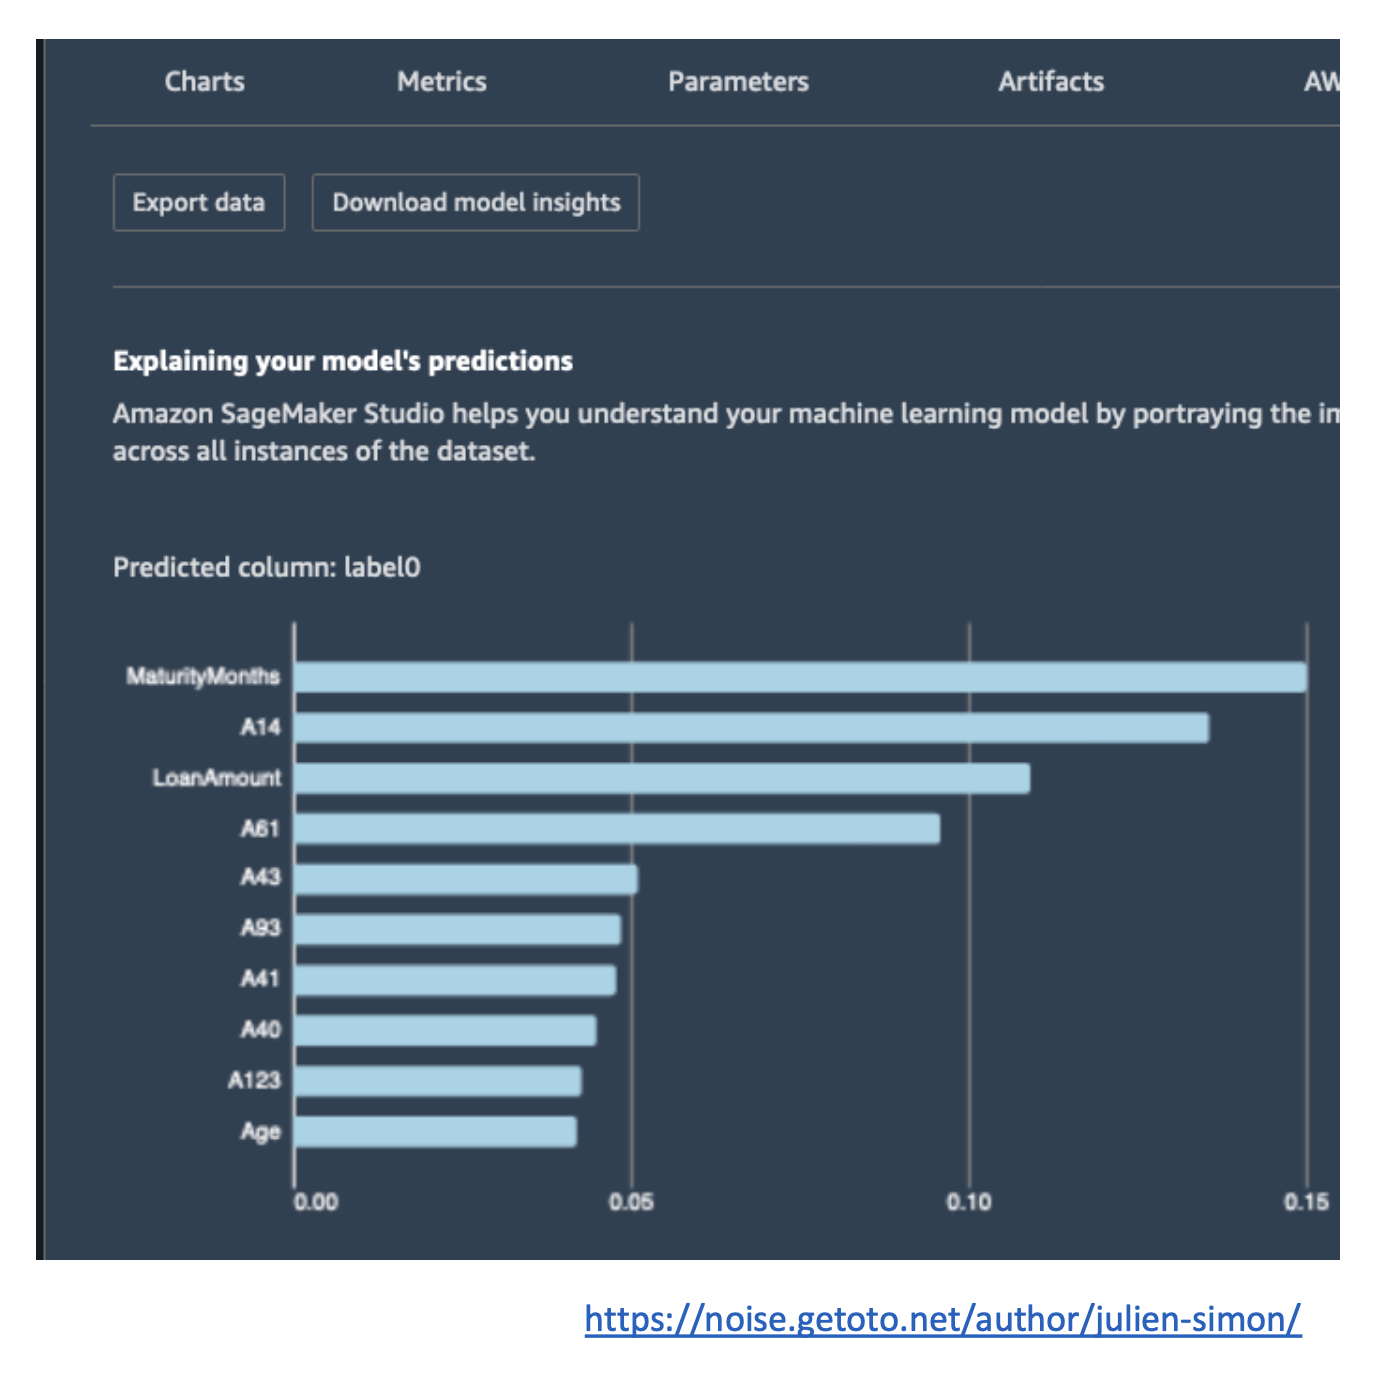
Task: Click the partially visible tab after Artifacts
Action: pyautogui.click(x=1320, y=82)
